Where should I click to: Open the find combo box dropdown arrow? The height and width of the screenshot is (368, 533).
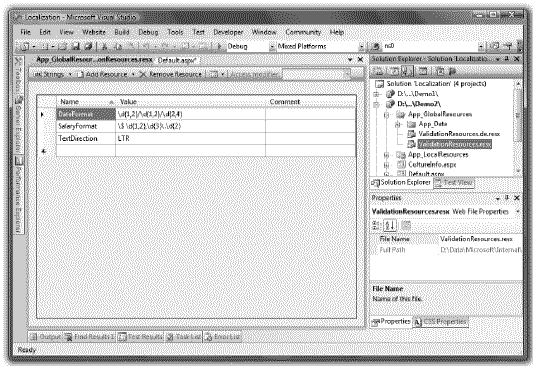tap(481, 46)
